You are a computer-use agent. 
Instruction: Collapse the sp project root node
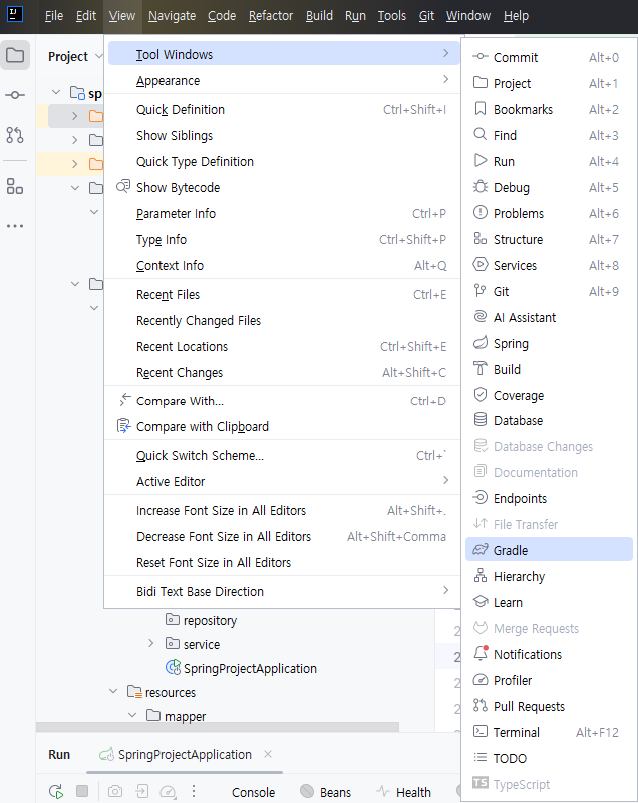click(56, 93)
